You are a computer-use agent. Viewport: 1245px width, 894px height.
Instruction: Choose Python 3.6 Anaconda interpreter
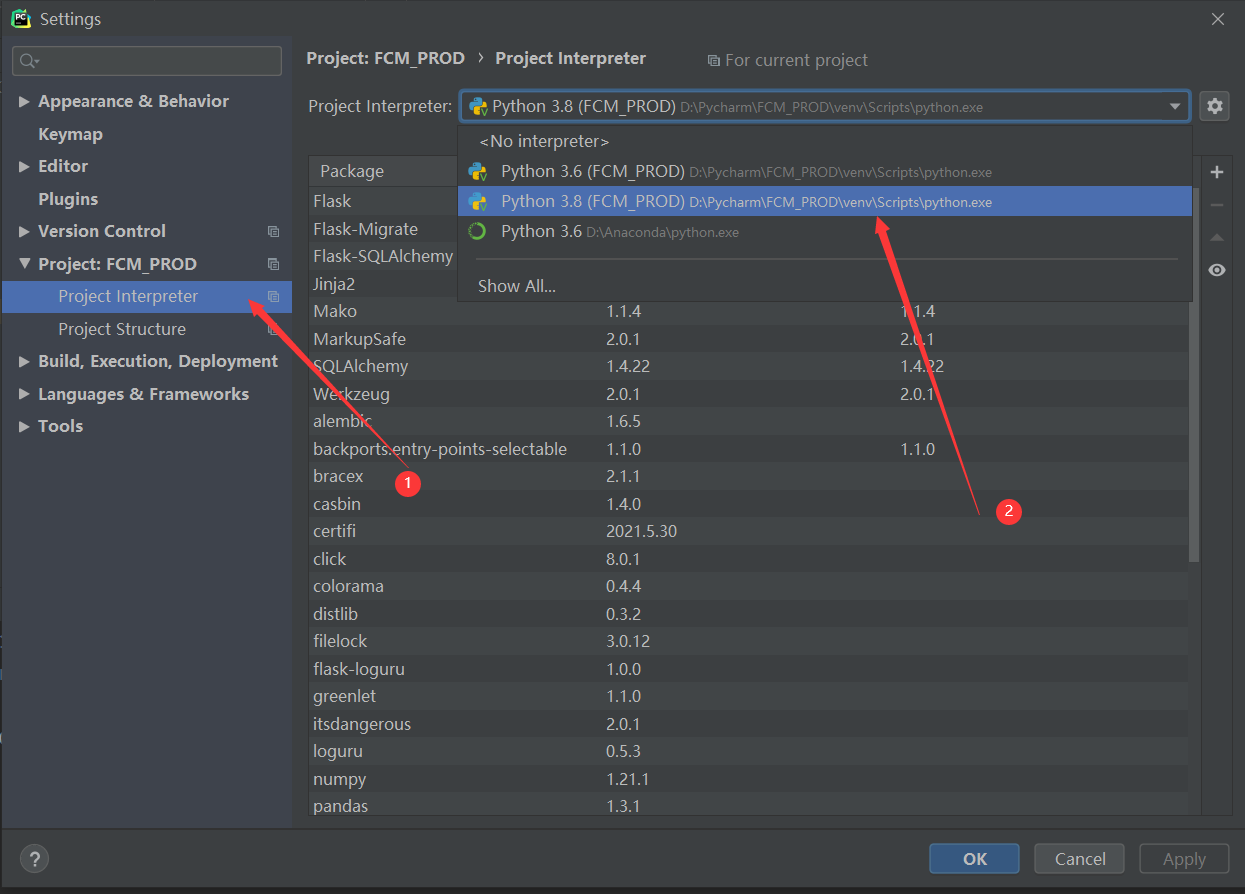point(825,231)
